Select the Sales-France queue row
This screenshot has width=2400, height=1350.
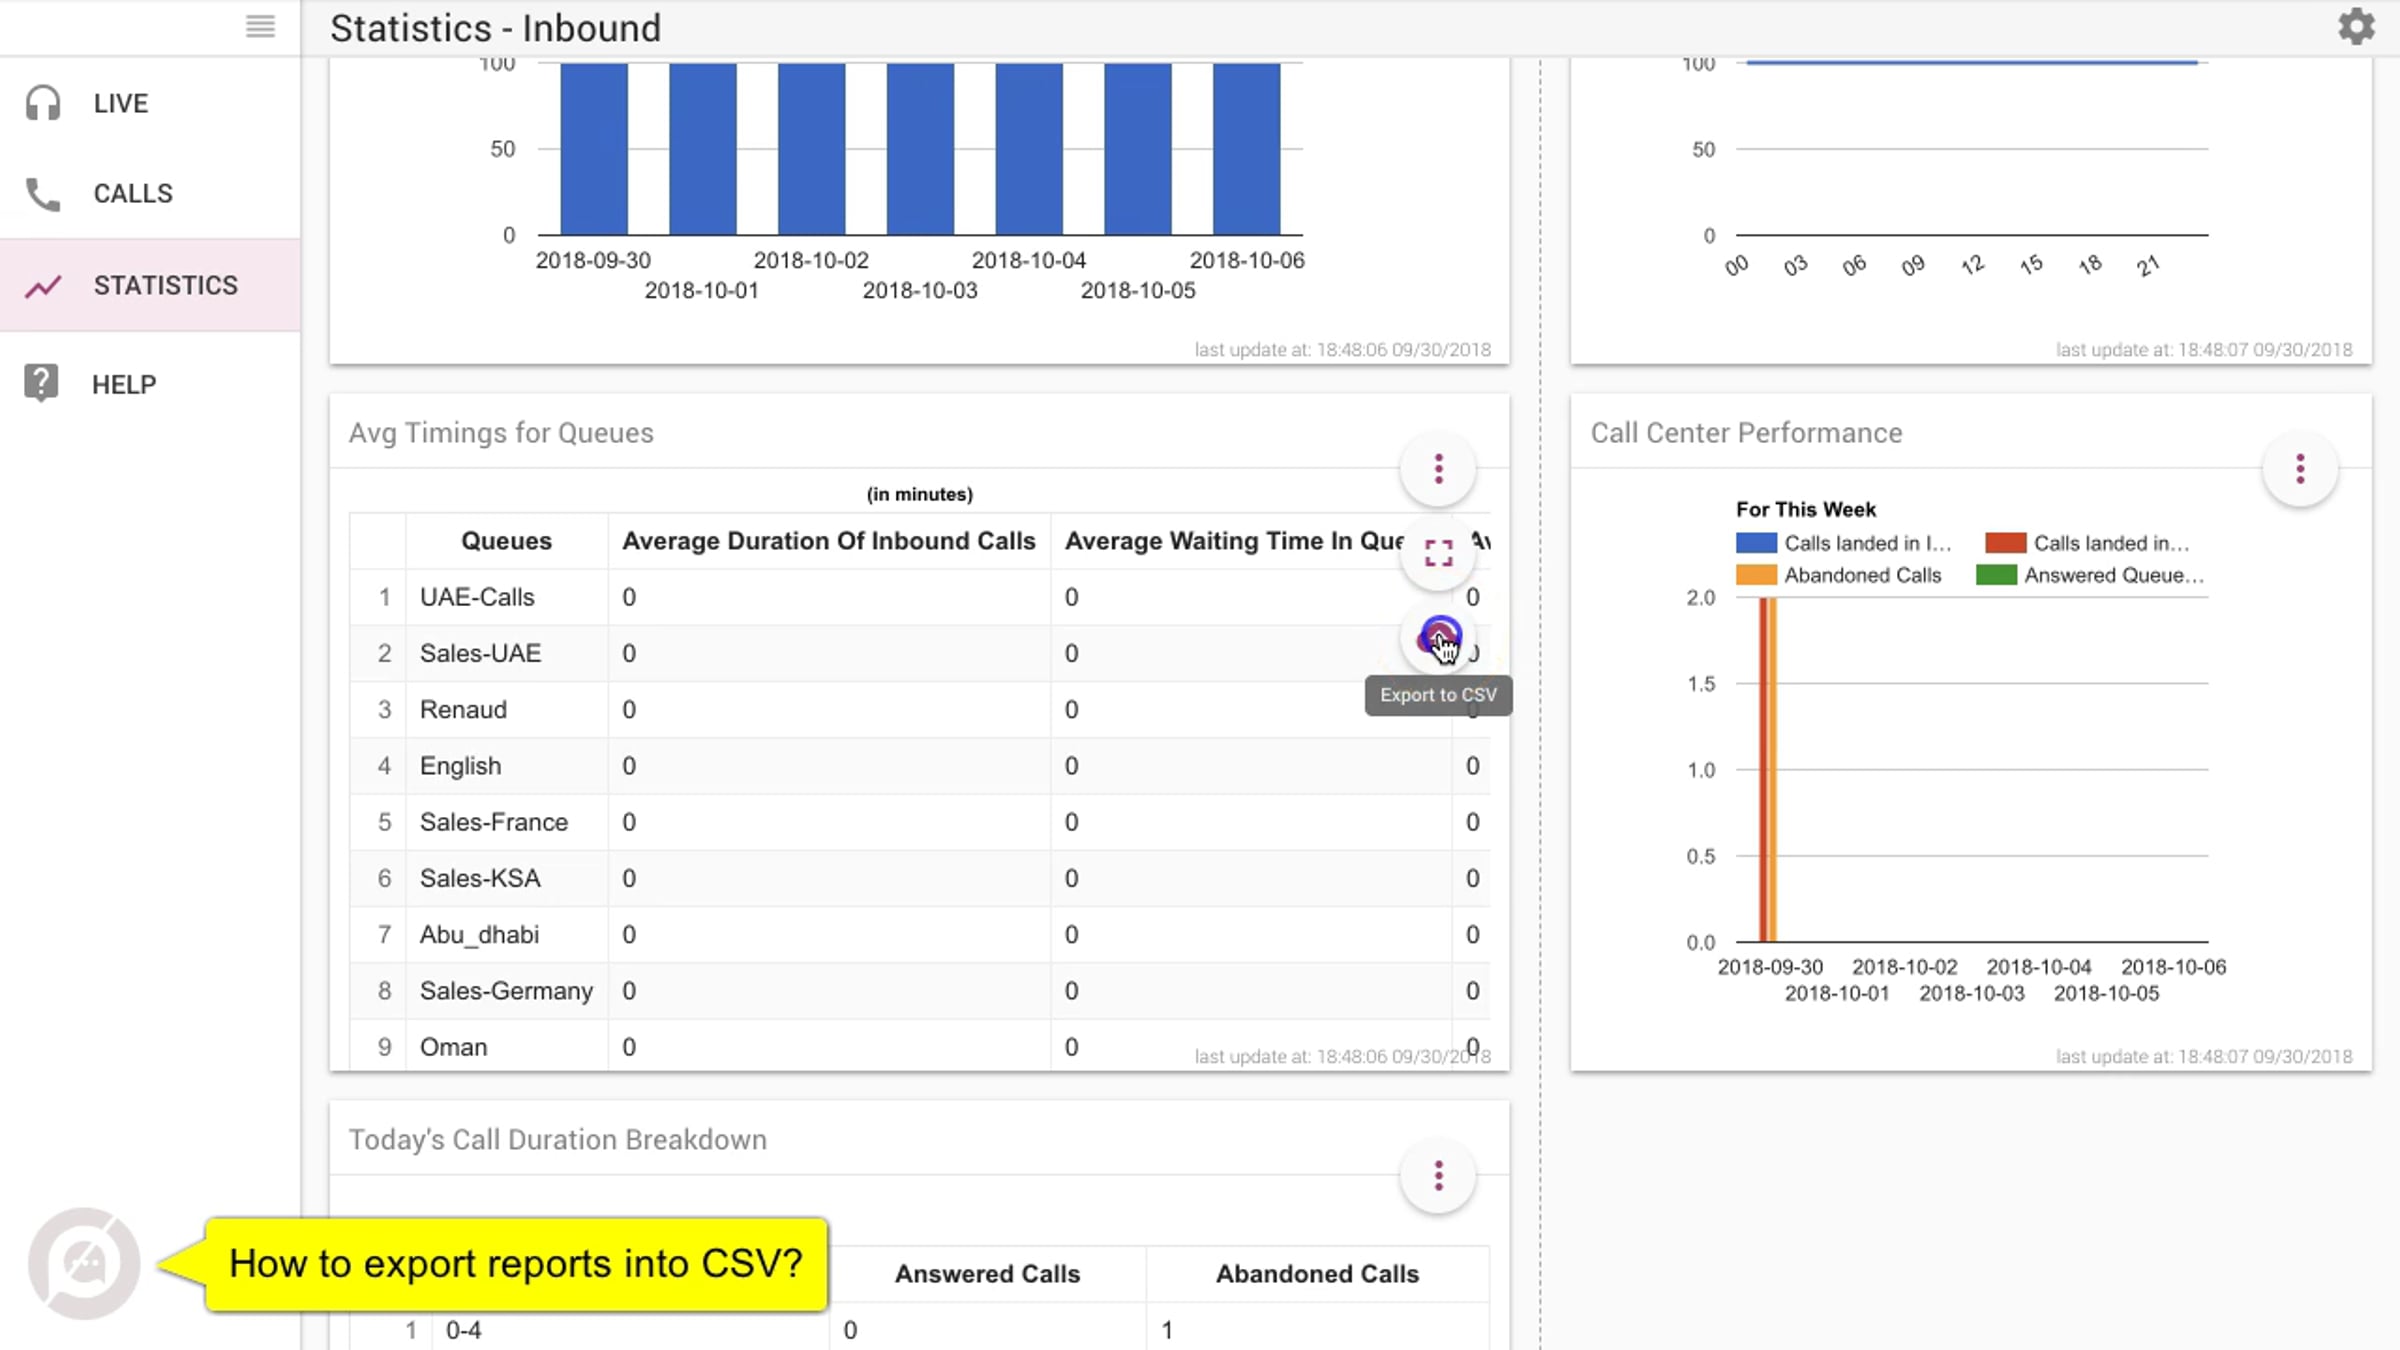pos(919,822)
